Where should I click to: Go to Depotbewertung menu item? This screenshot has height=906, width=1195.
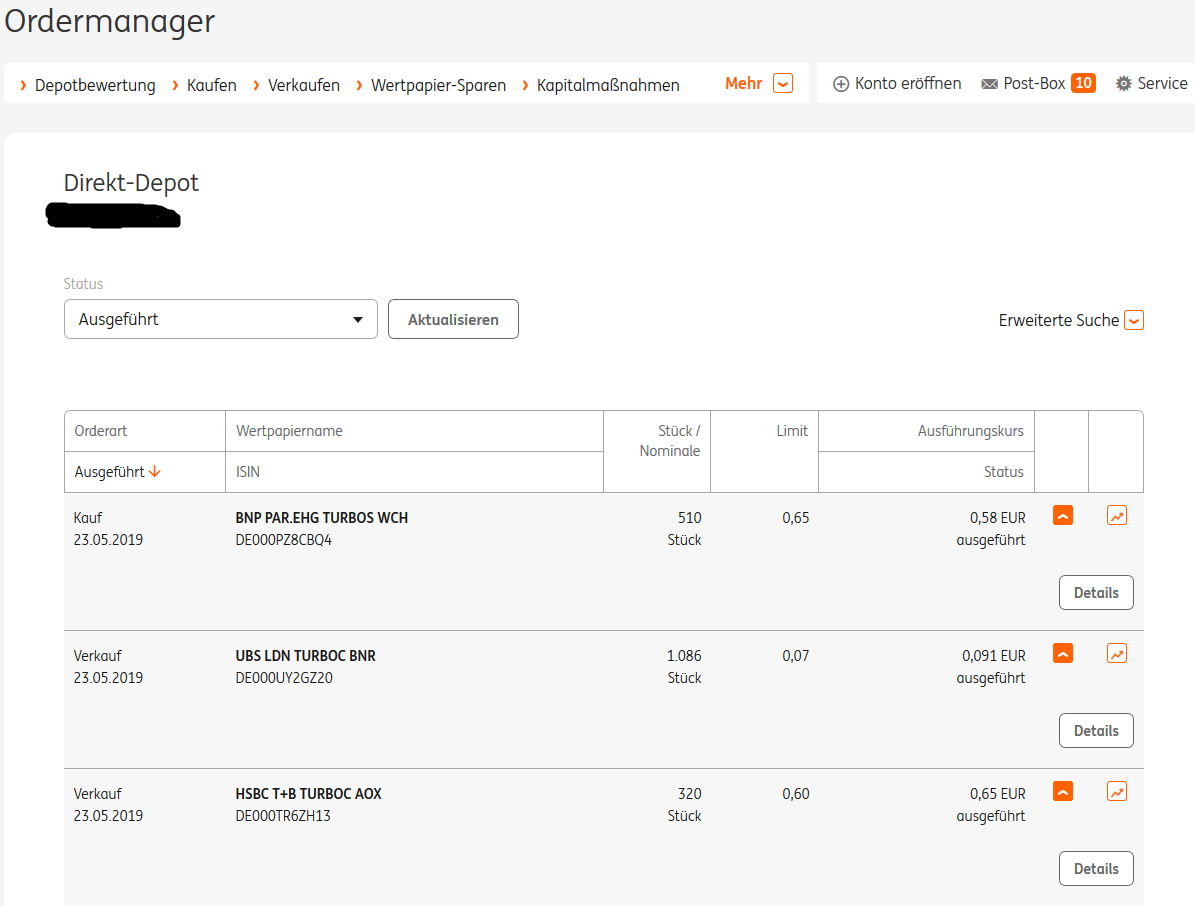click(95, 86)
